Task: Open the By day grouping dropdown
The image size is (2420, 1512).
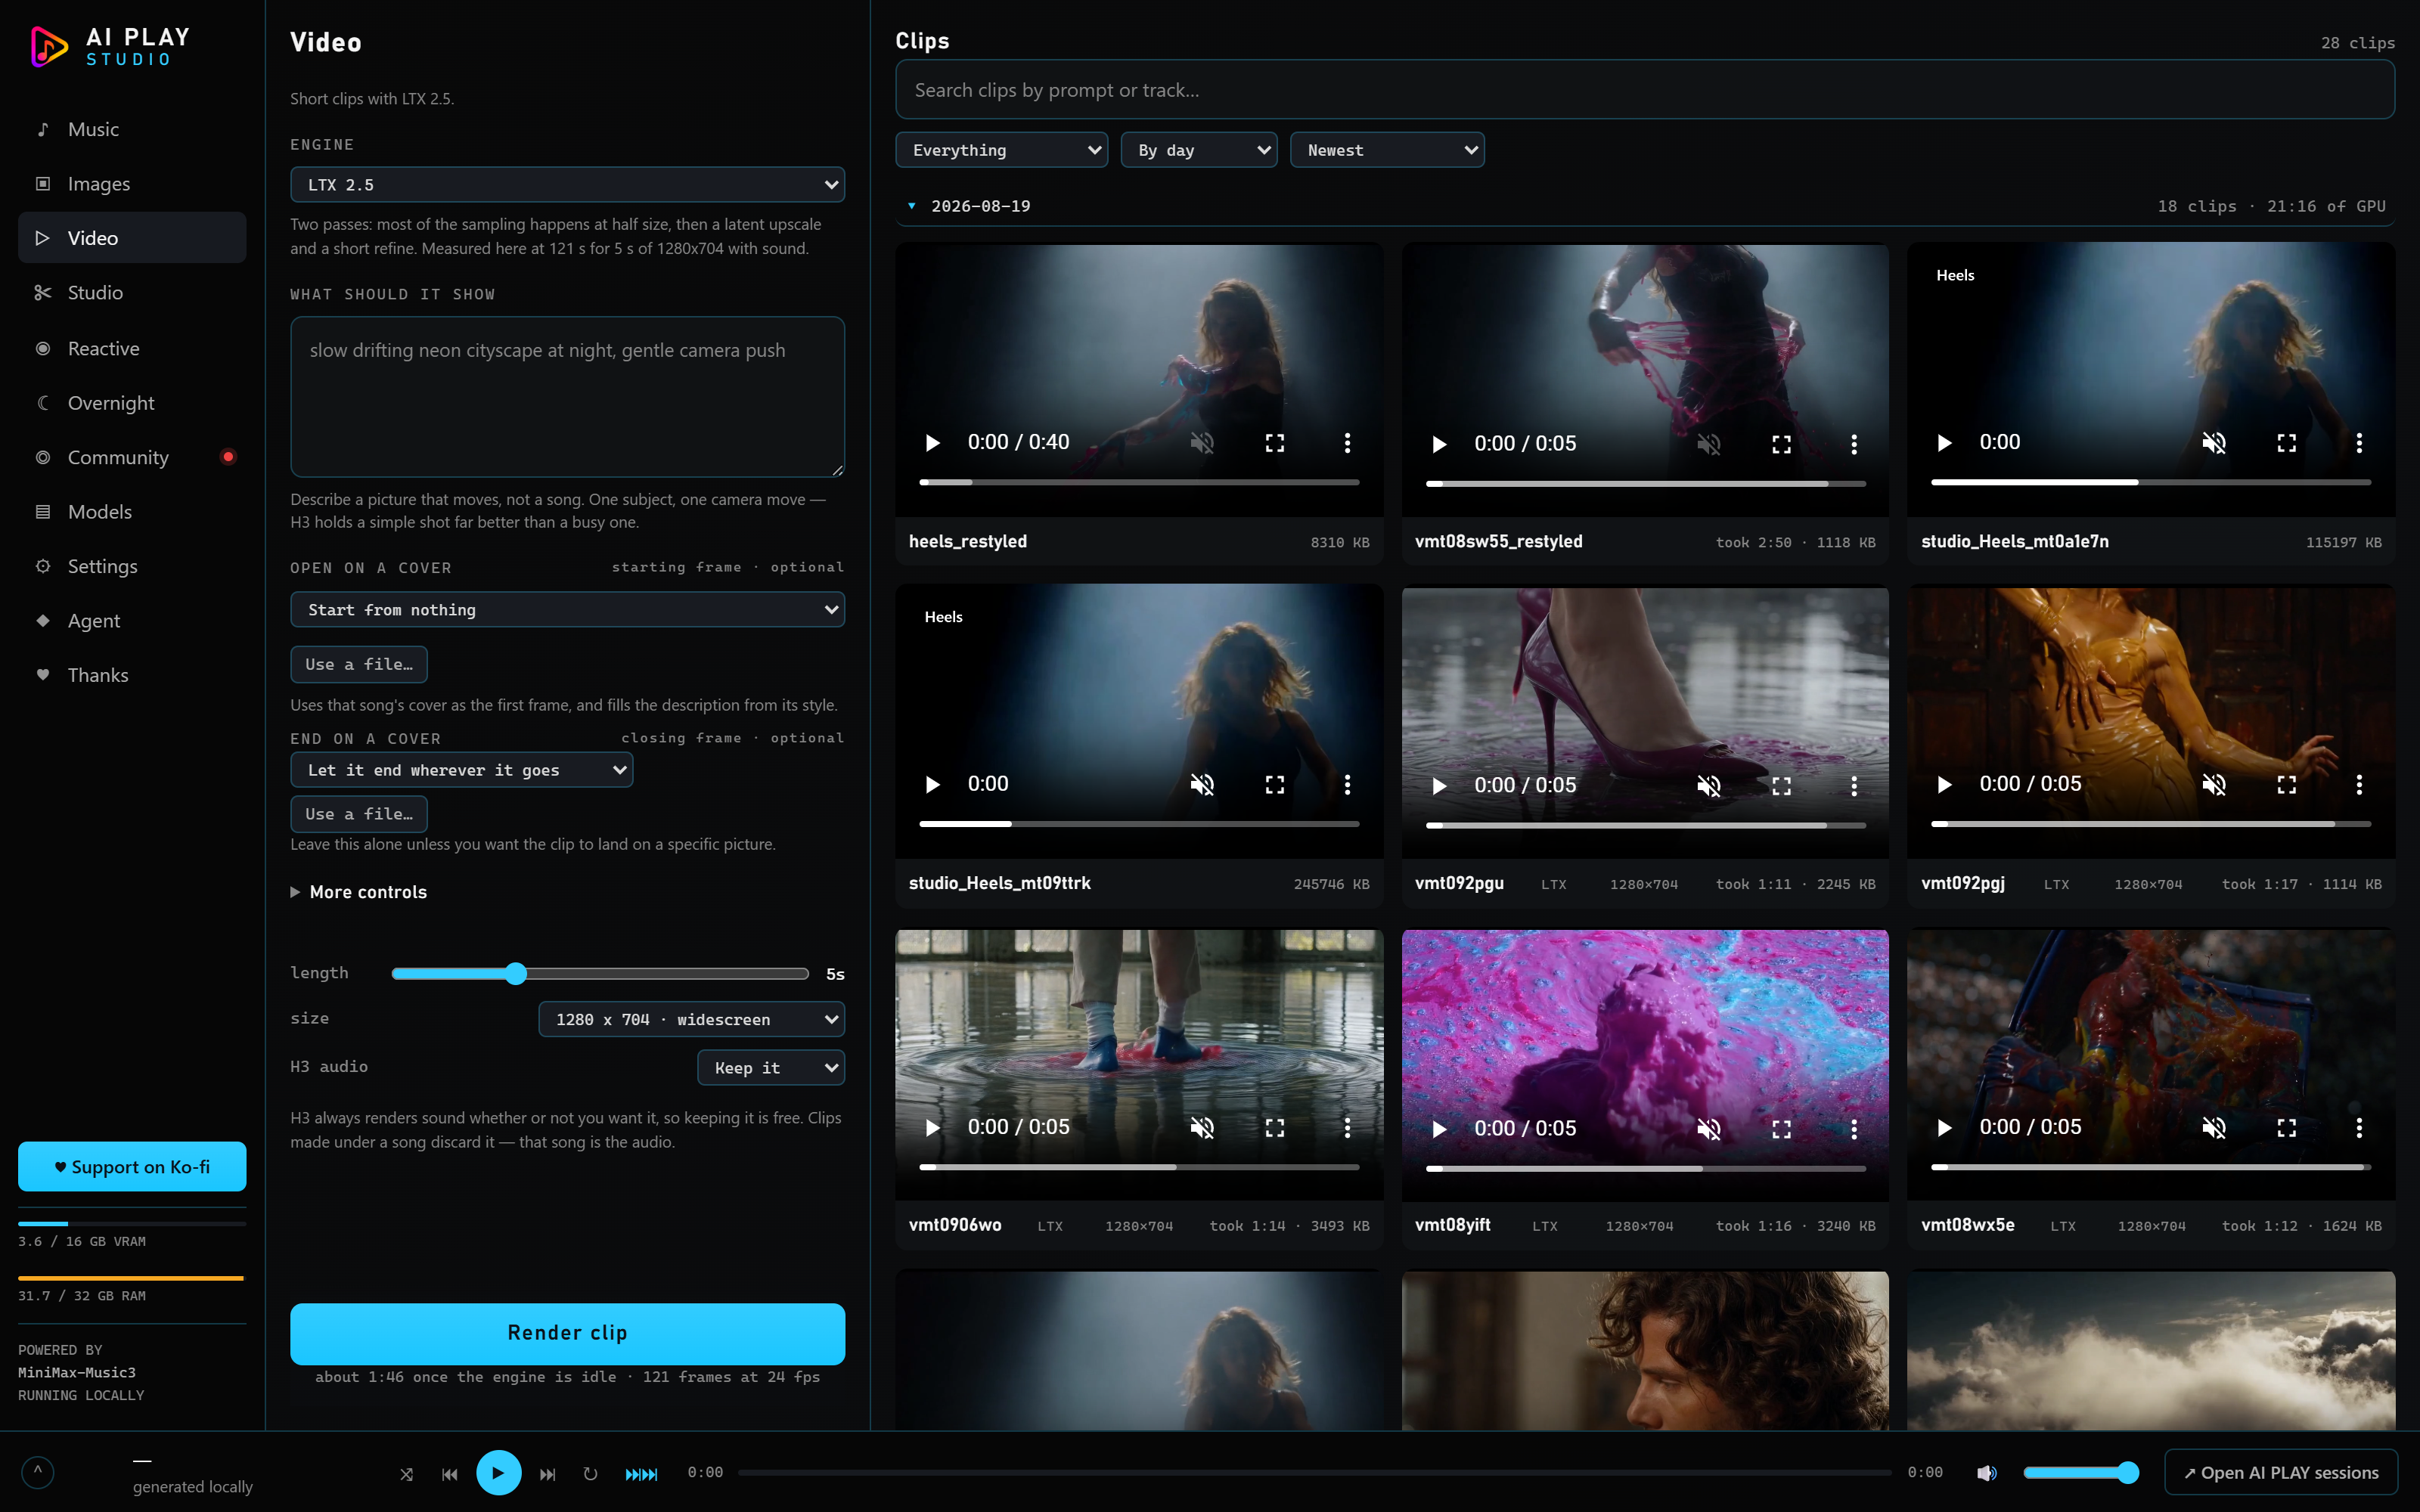Action: tap(1198, 150)
